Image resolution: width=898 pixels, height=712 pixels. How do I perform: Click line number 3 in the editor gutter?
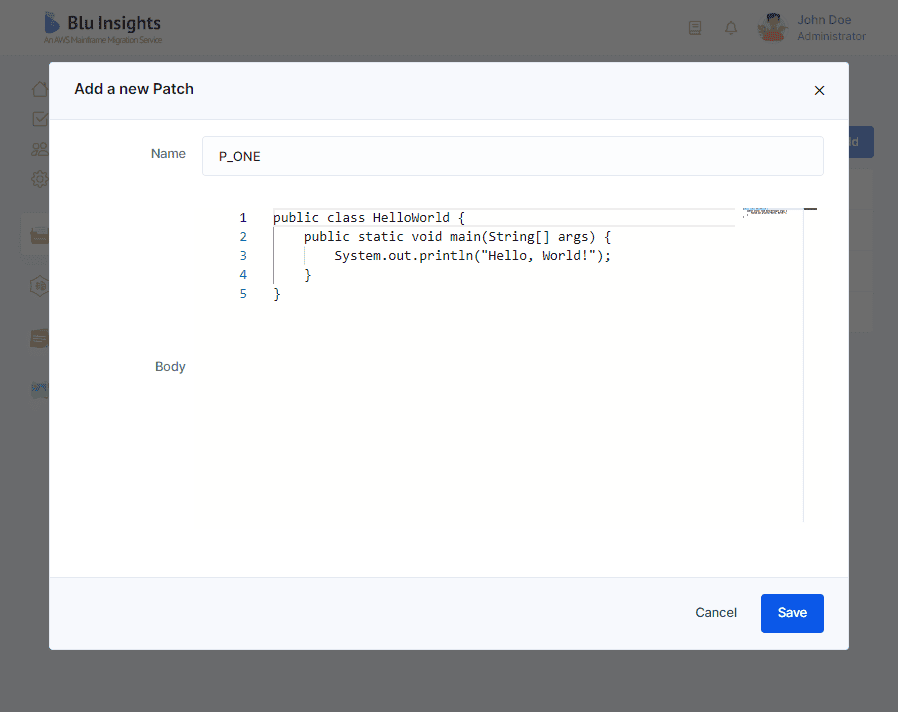click(242, 256)
